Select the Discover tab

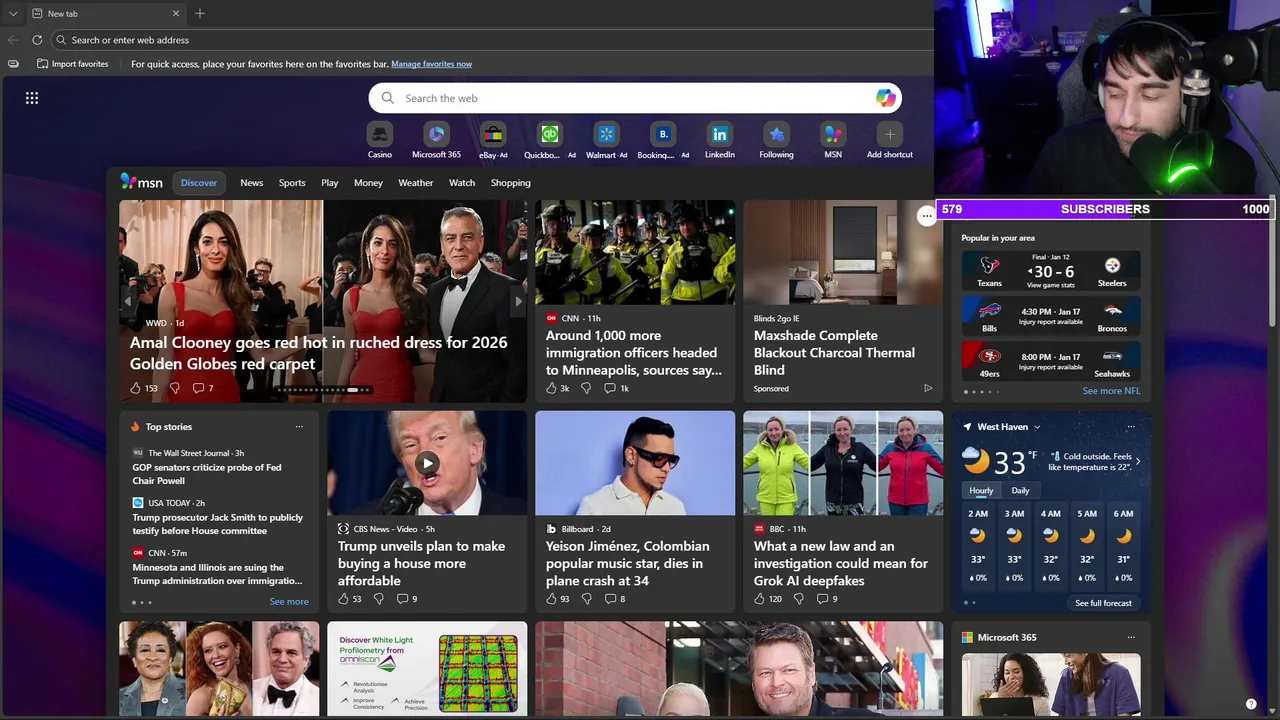click(199, 183)
